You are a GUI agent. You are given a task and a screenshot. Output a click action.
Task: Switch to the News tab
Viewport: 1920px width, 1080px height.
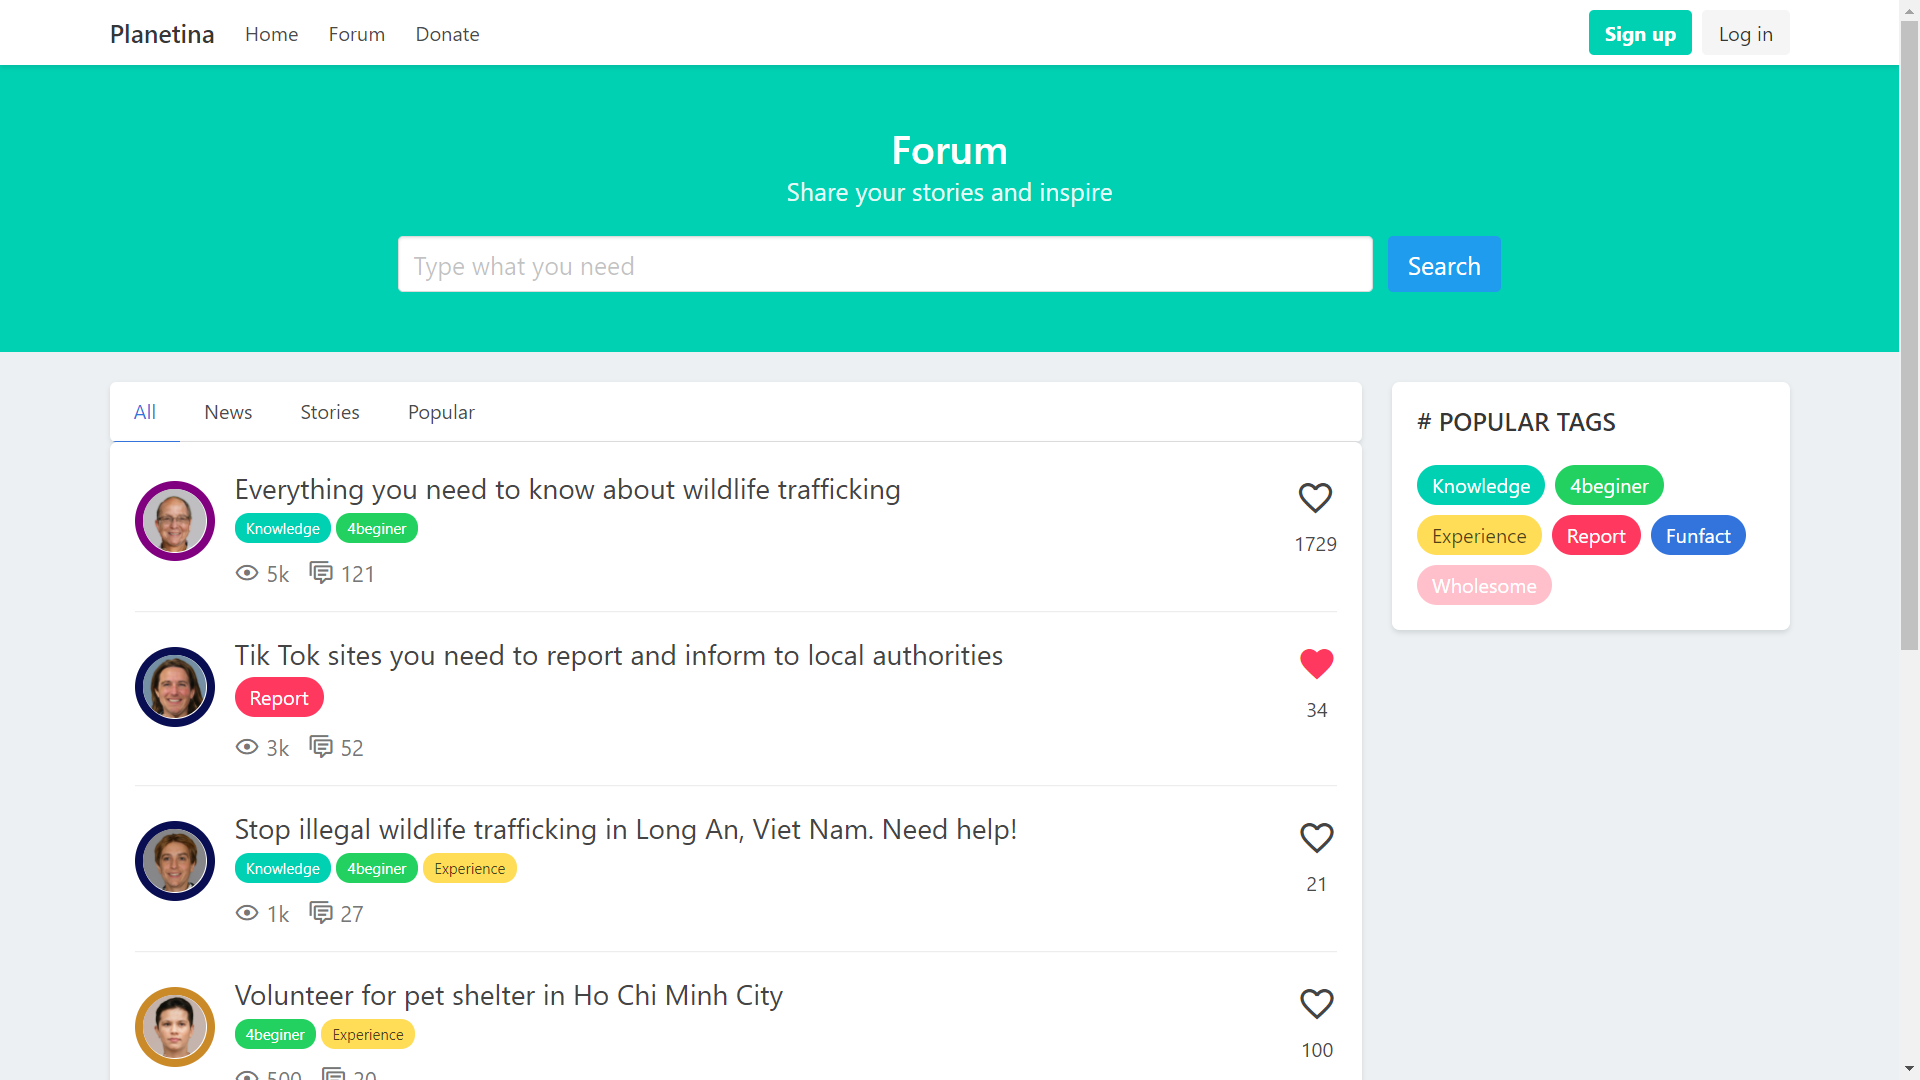[228, 412]
